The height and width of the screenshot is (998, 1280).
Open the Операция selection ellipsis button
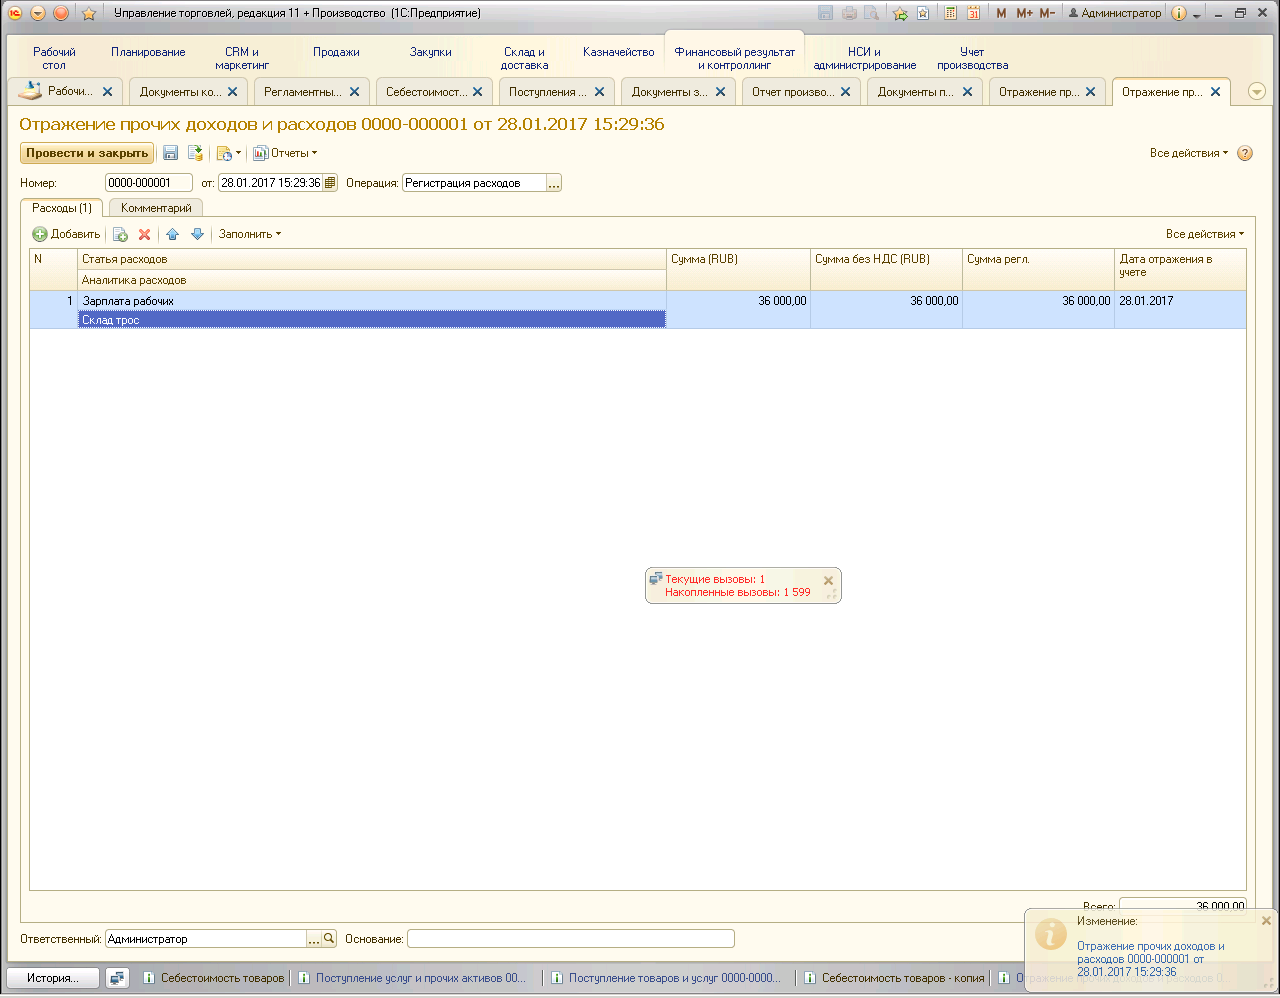tap(554, 183)
